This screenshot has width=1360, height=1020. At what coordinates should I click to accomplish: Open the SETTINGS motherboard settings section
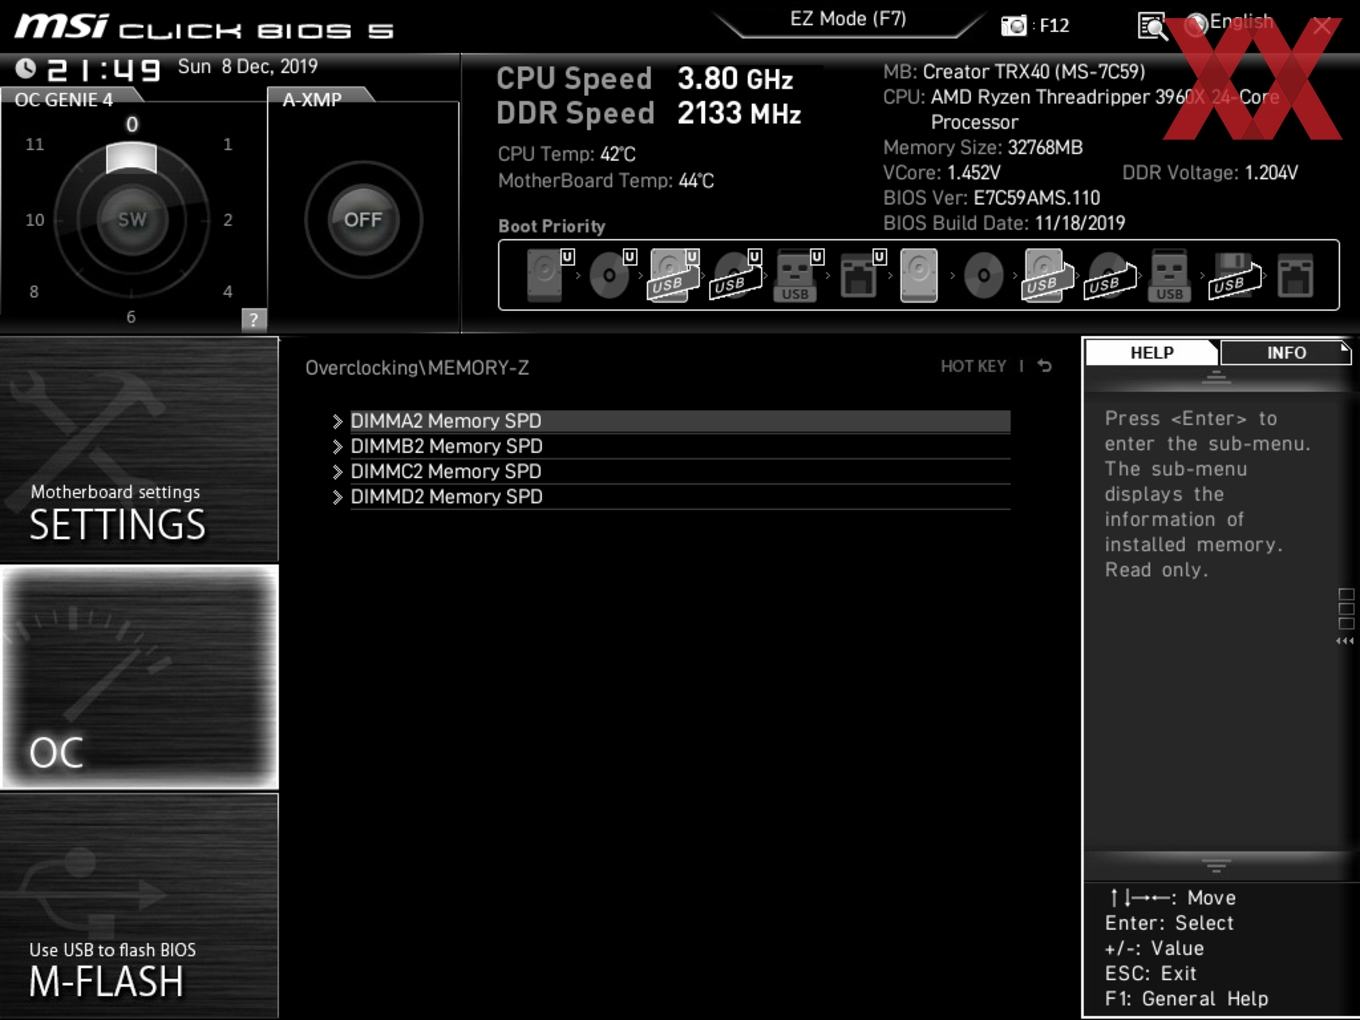coord(139,449)
